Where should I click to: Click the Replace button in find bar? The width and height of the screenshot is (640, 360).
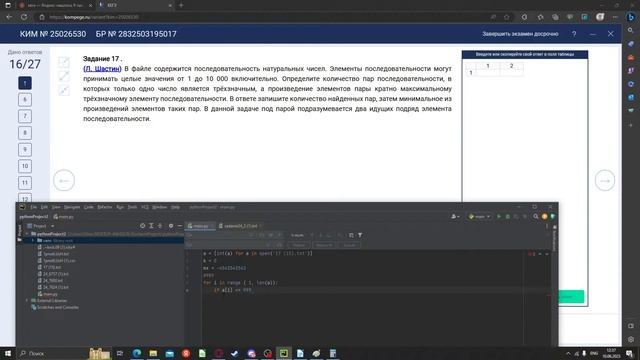tap(299, 245)
